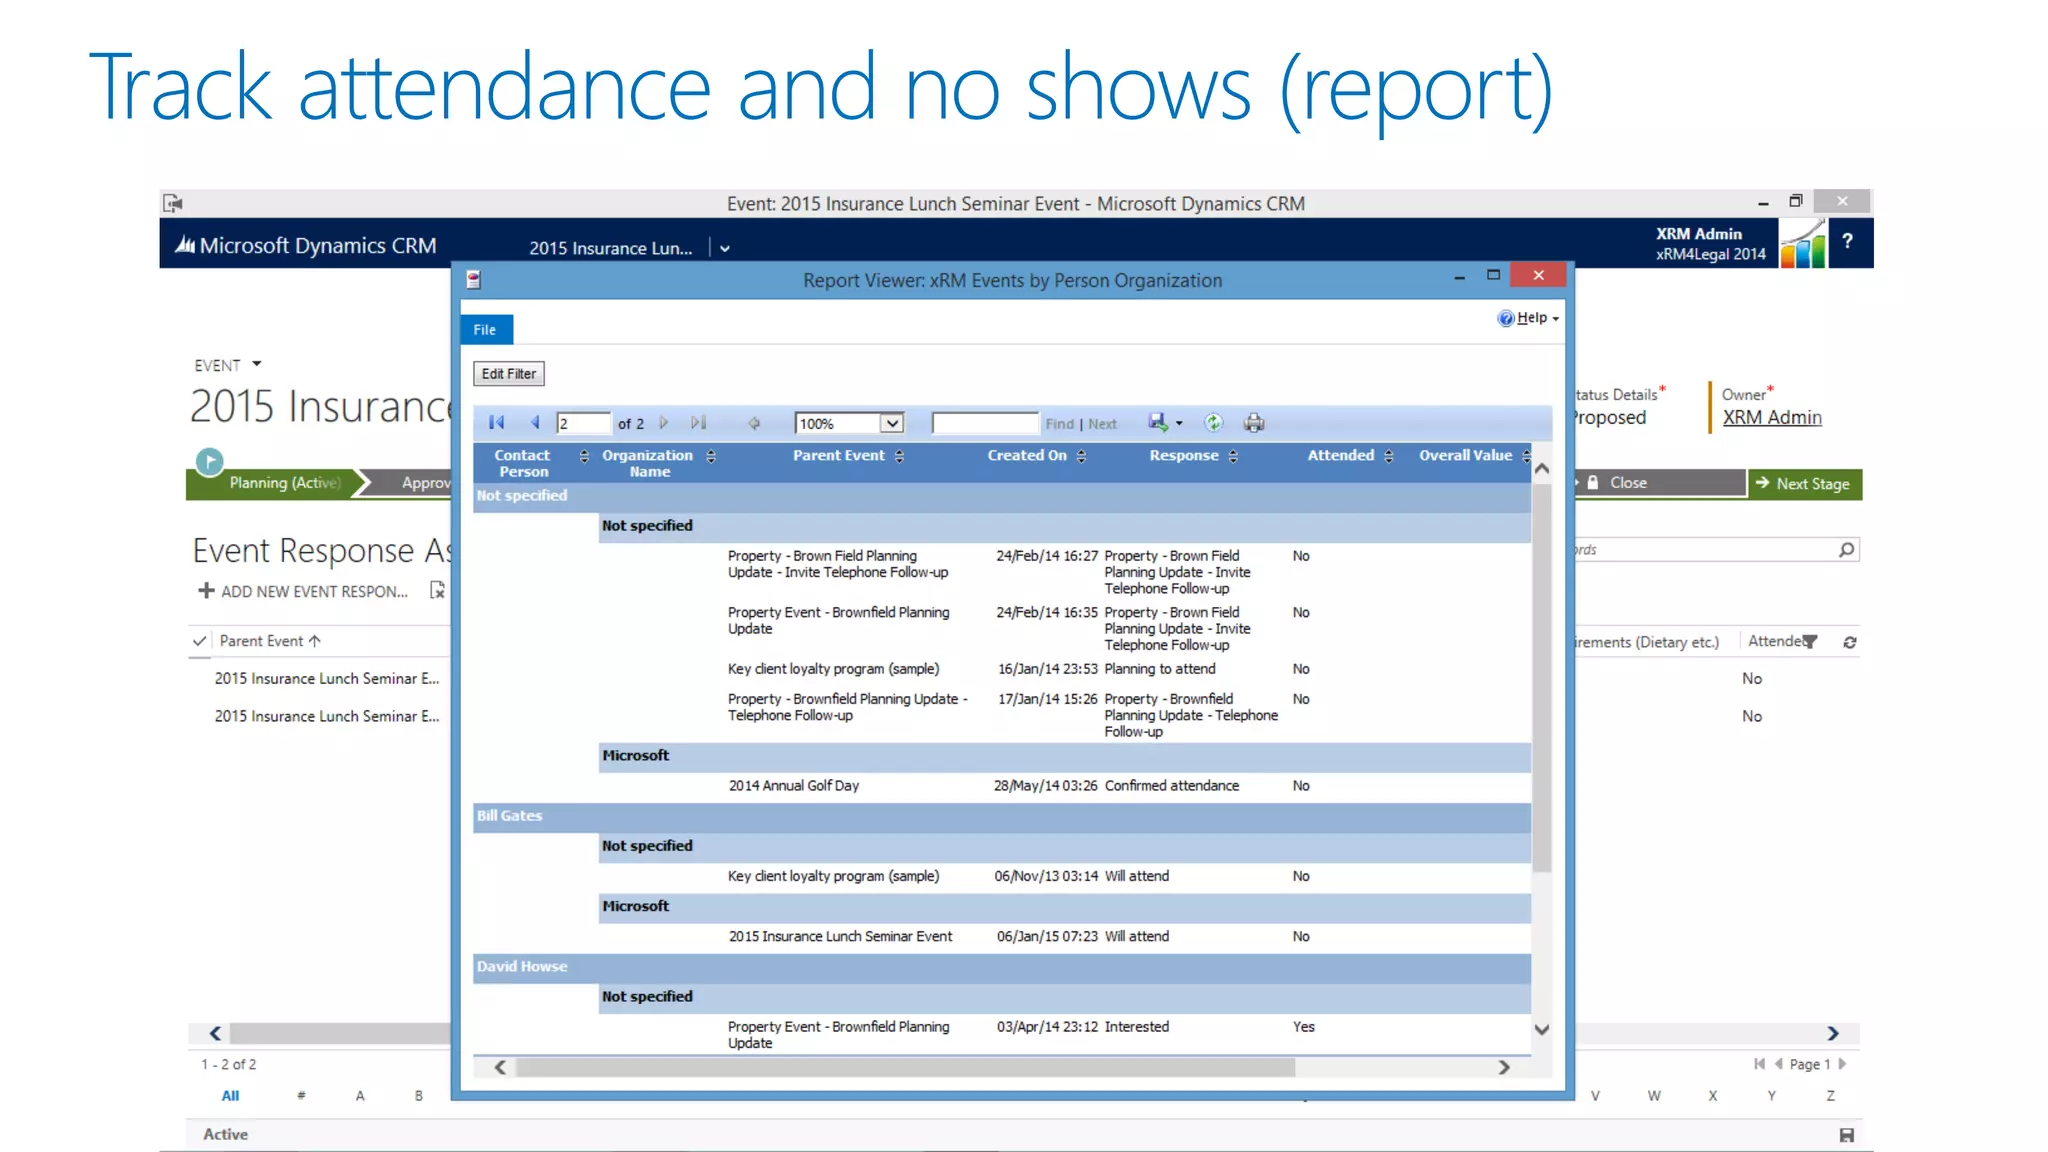Go to next page in CRM grid
The height and width of the screenshot is (1152, 2048).
1842,1064
